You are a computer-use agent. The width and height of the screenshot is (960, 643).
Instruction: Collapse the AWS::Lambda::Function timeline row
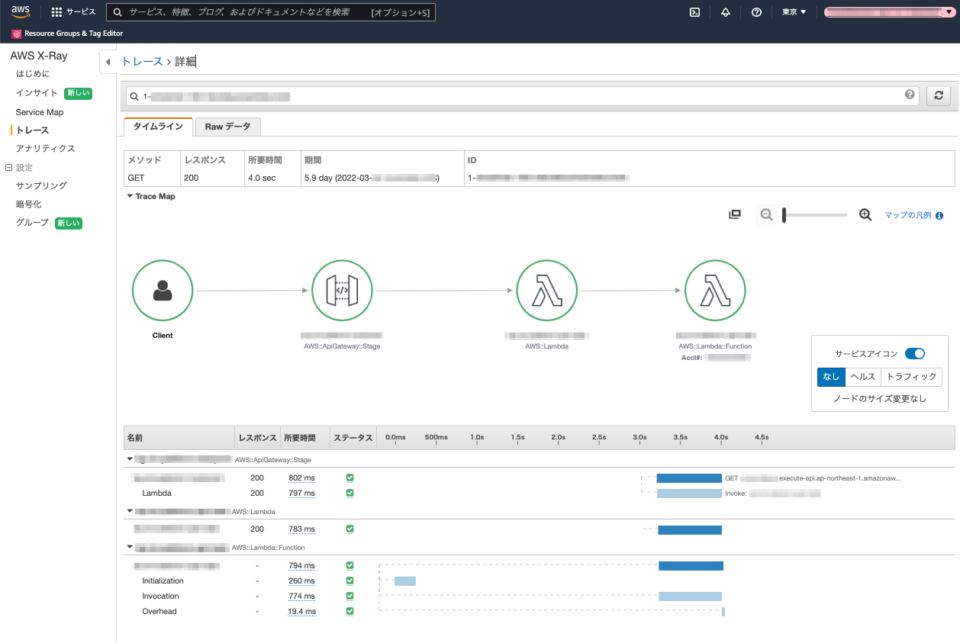[128, 547]
